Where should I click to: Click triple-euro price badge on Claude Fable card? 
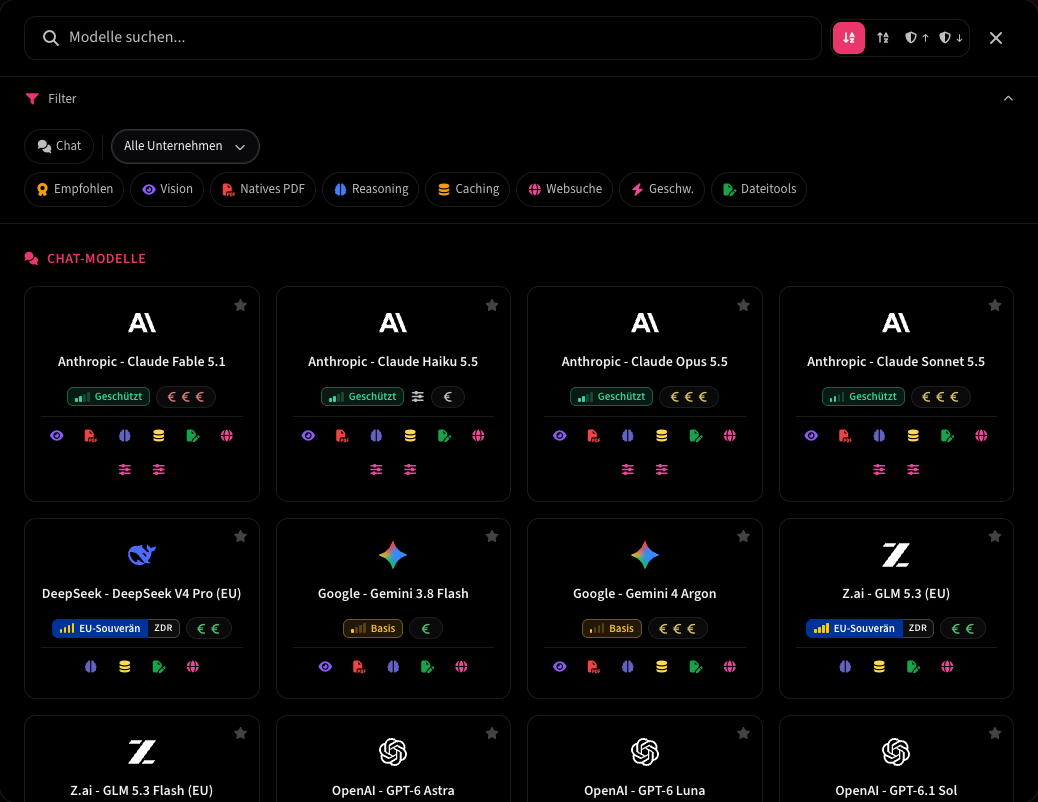(x=186, y=397)
